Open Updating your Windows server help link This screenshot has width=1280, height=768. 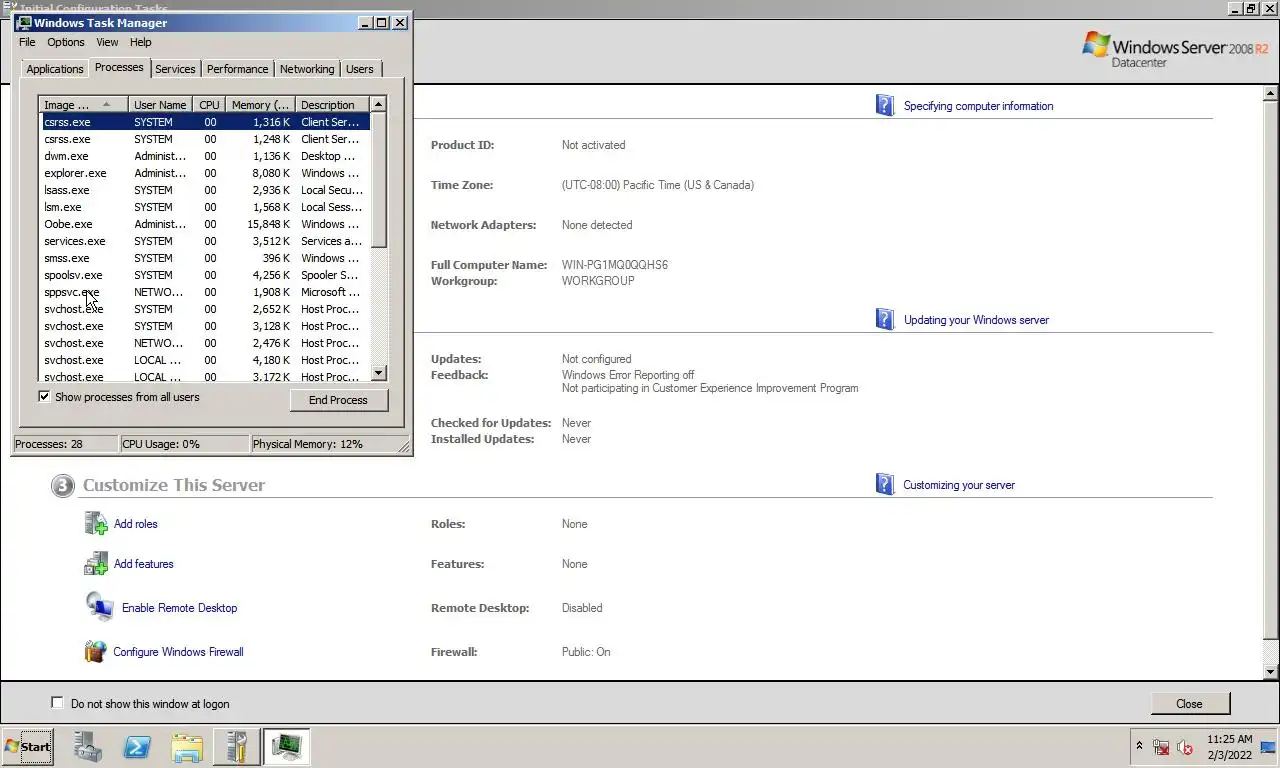coord(976,320)
